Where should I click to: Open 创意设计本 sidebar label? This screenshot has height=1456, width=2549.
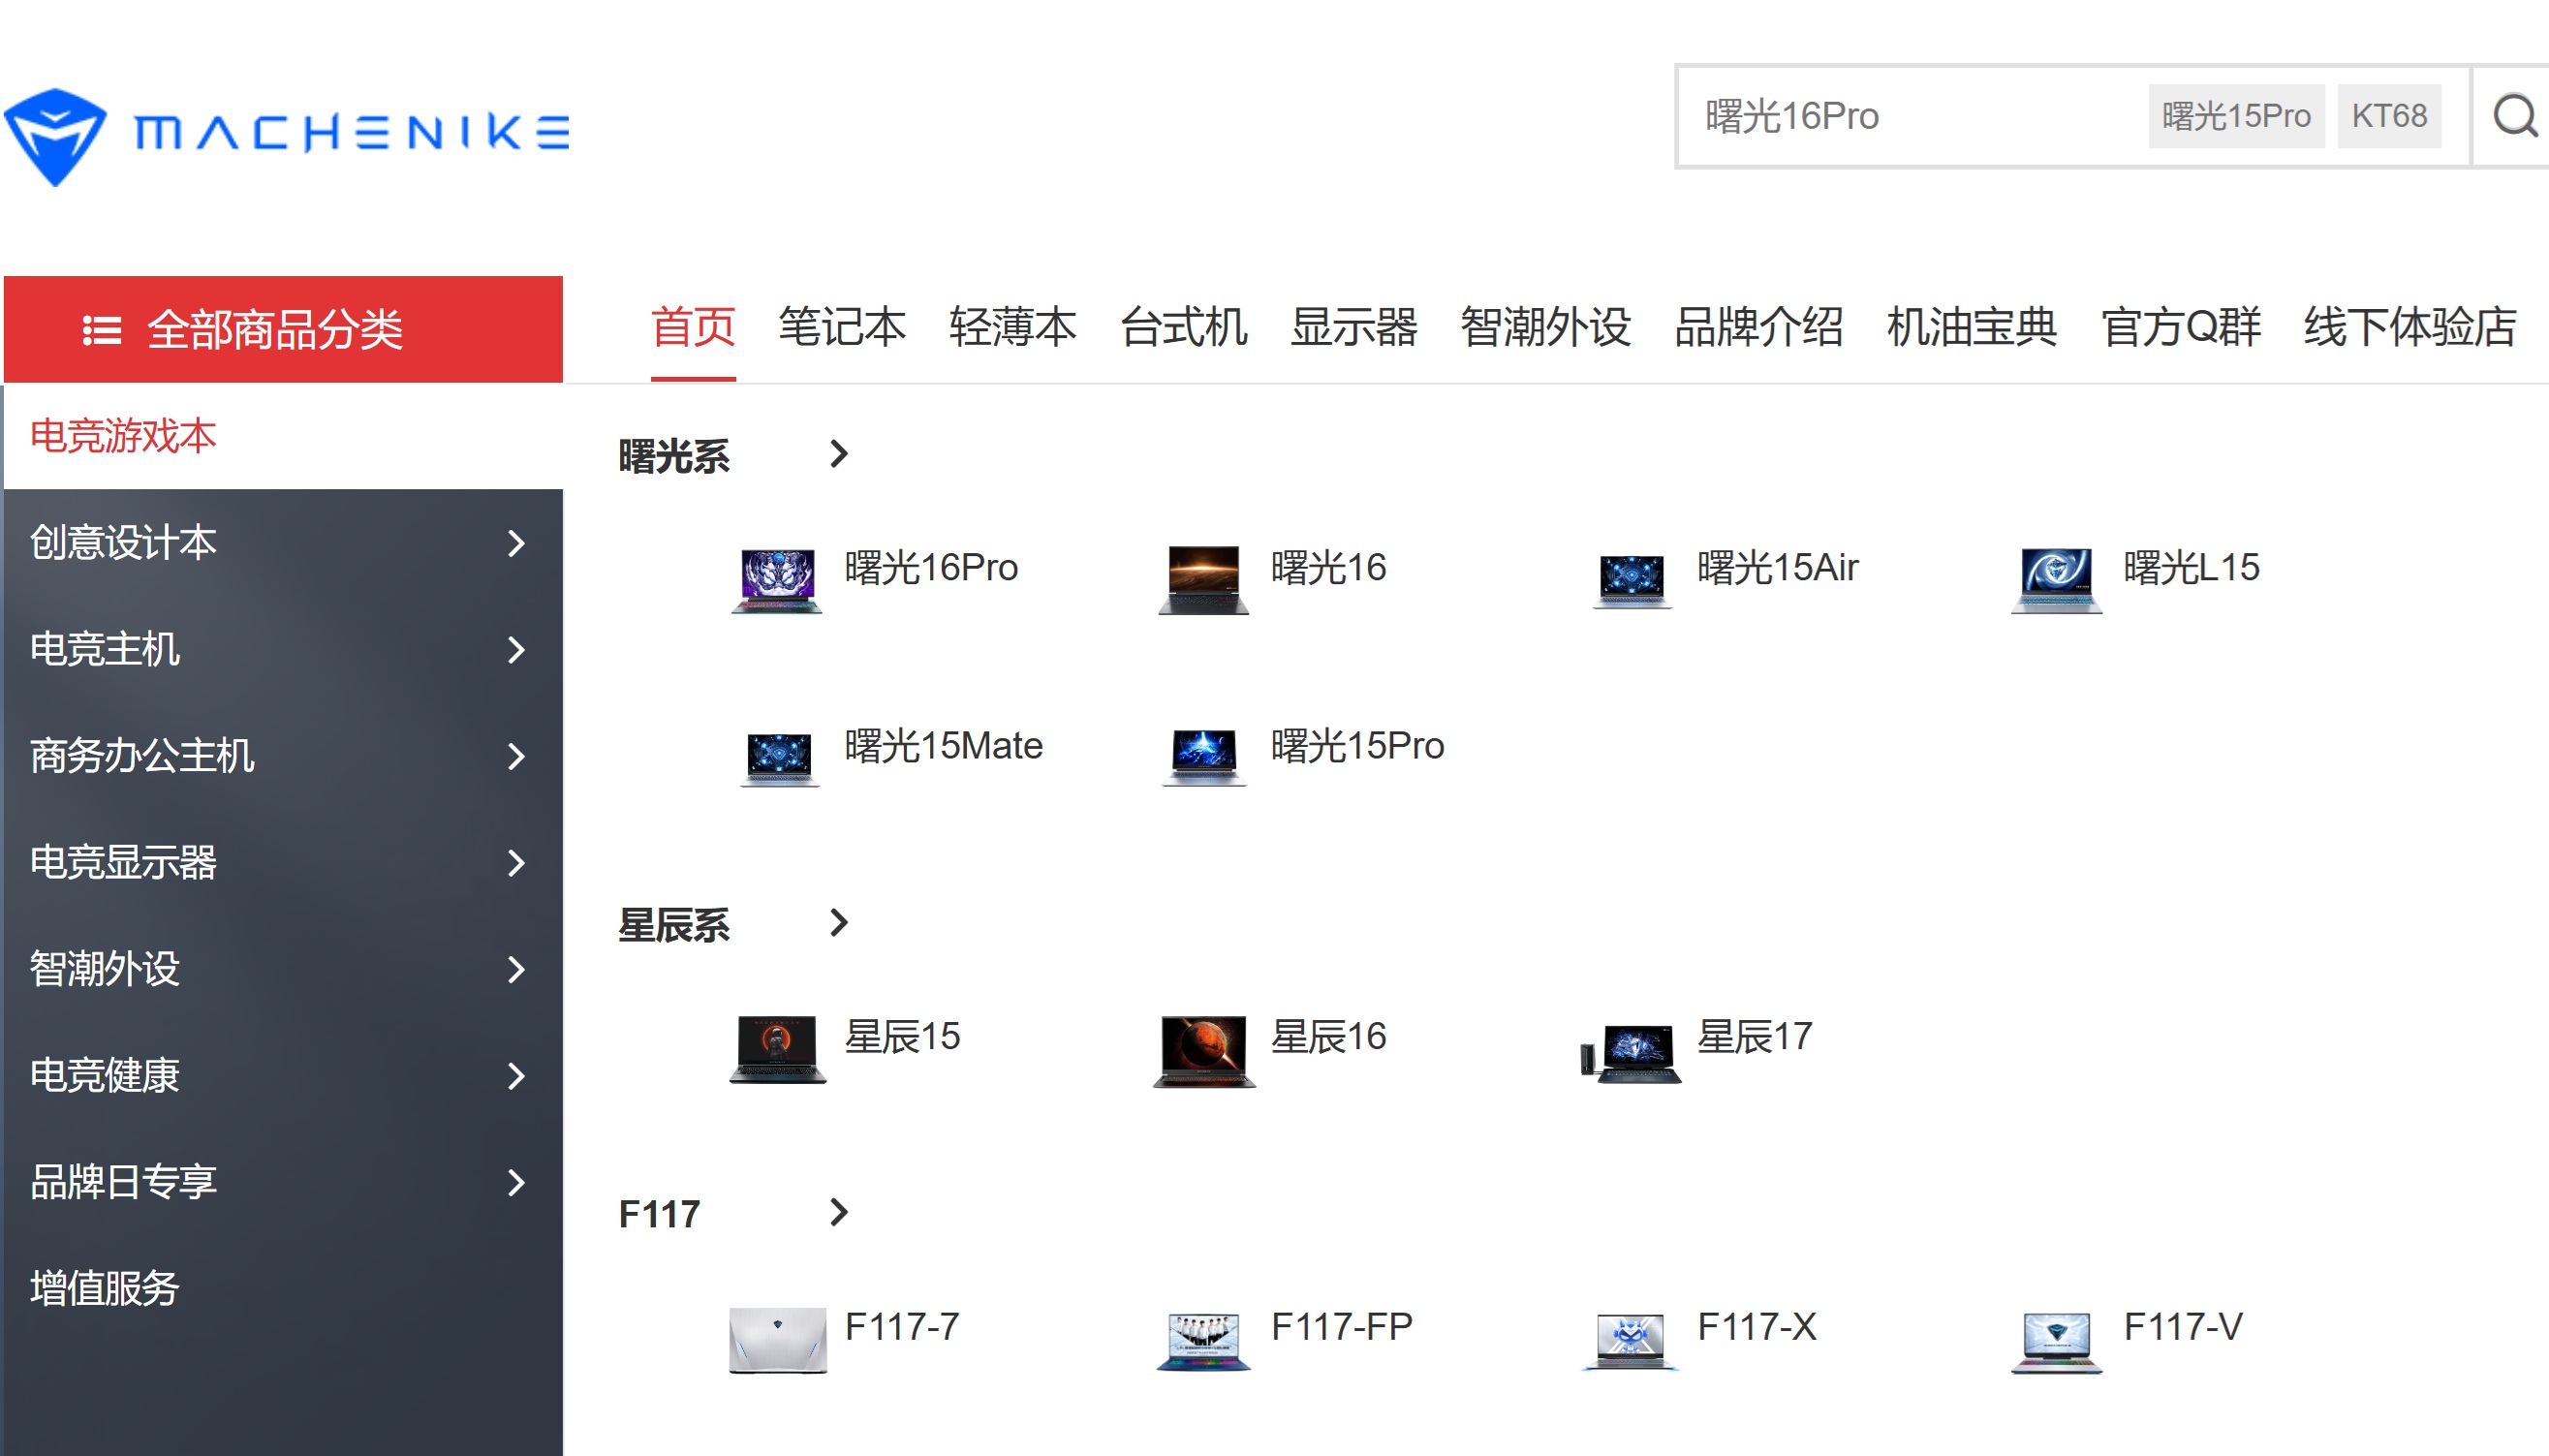coord(123,543)
